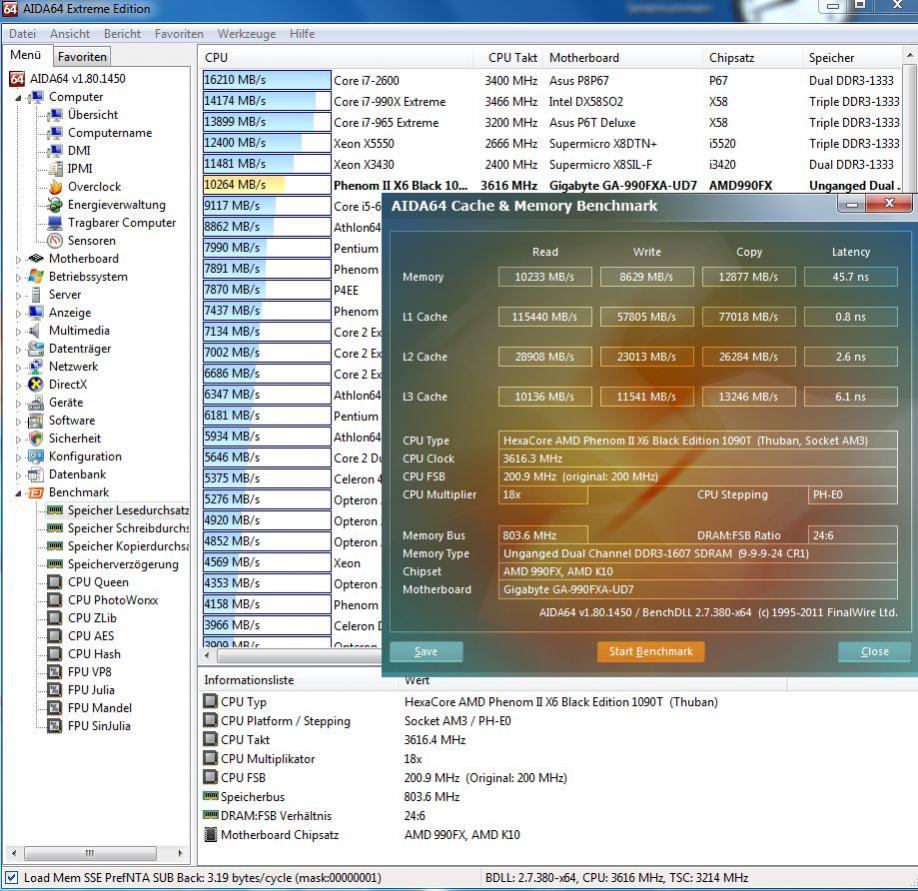Click the Betriebssystem Windows flag icon
The height and width of the screenshot is (891, 918).
pos(36,276)
